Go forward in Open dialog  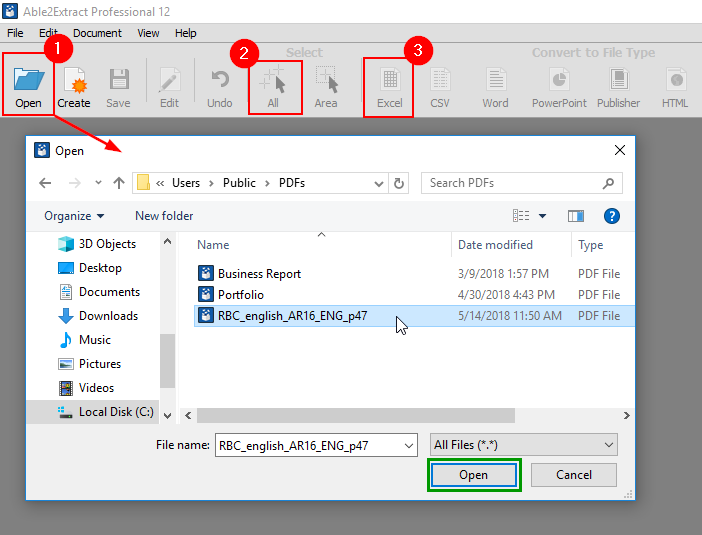pyautogui.click(x=75, y=183)
